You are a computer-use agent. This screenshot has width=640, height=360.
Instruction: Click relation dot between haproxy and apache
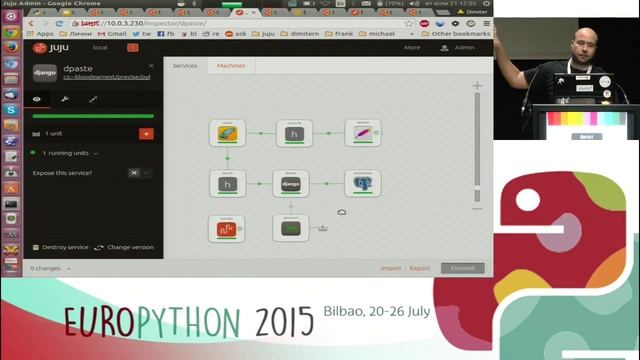click(x=329, y=133)
